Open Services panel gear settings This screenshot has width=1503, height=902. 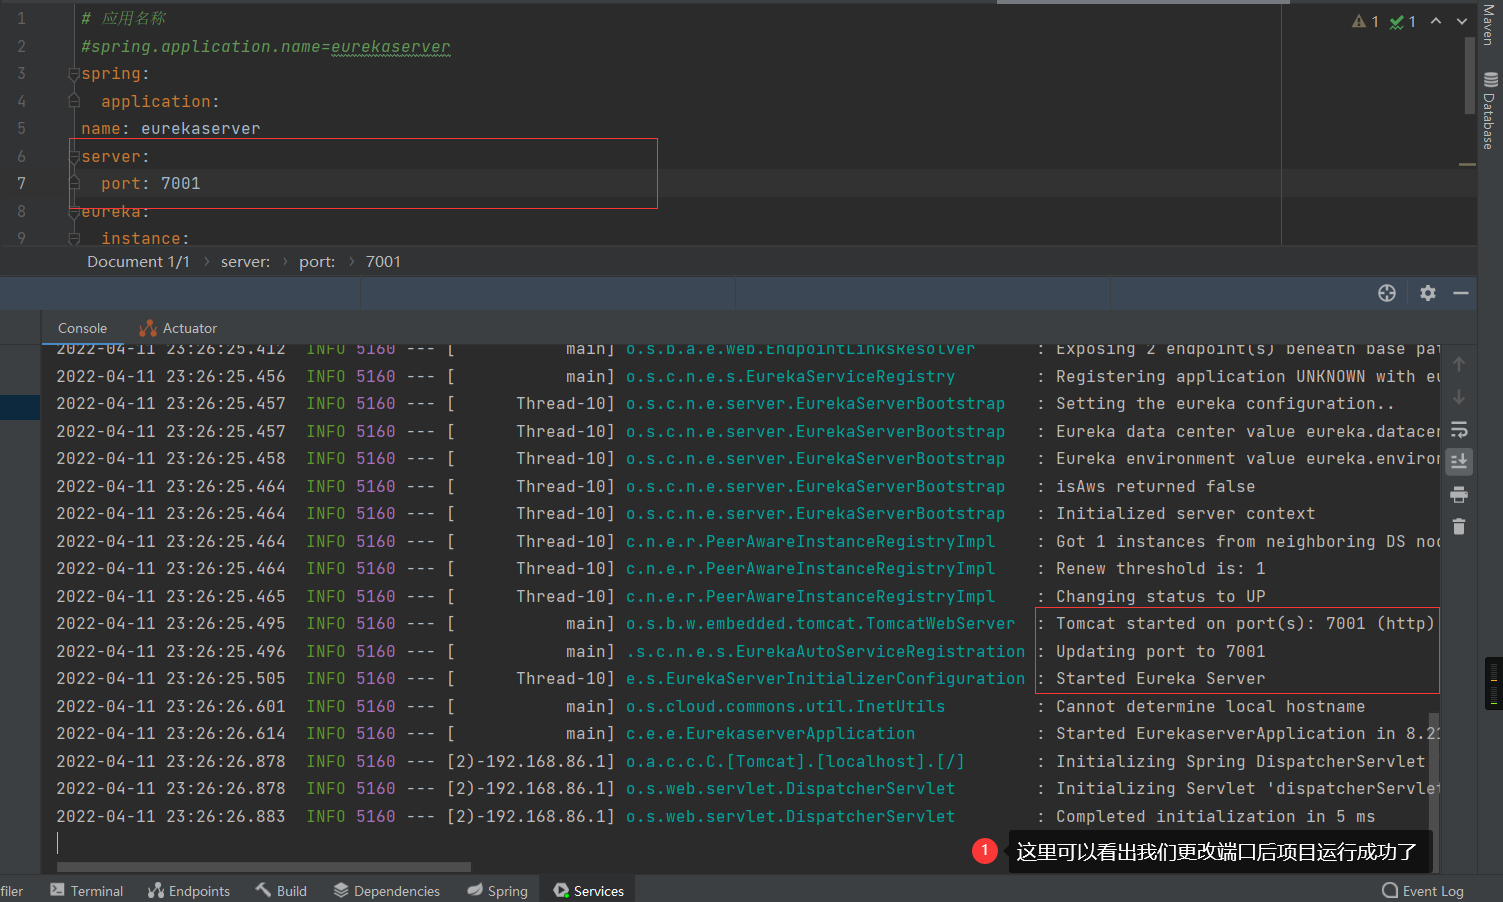[x=1428, y=293]
